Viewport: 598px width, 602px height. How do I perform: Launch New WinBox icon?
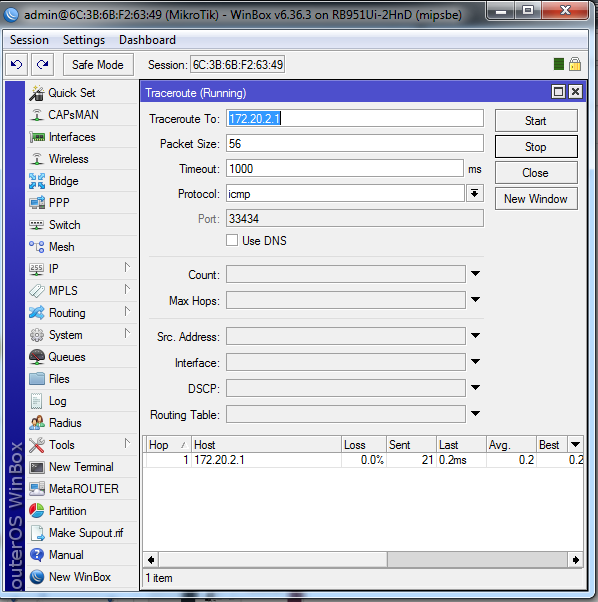pyautogui.click(x=37, y=577)
